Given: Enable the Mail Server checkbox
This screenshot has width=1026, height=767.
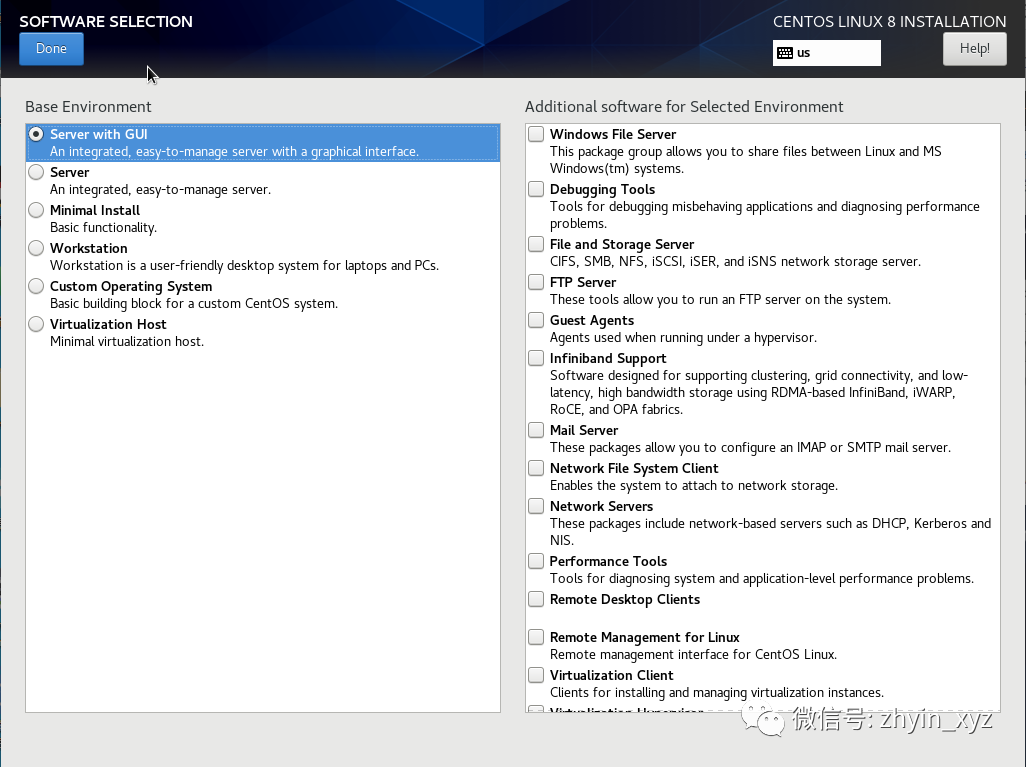Looking at the screenshot, I should pyautogui.click(x=536, y=430).
